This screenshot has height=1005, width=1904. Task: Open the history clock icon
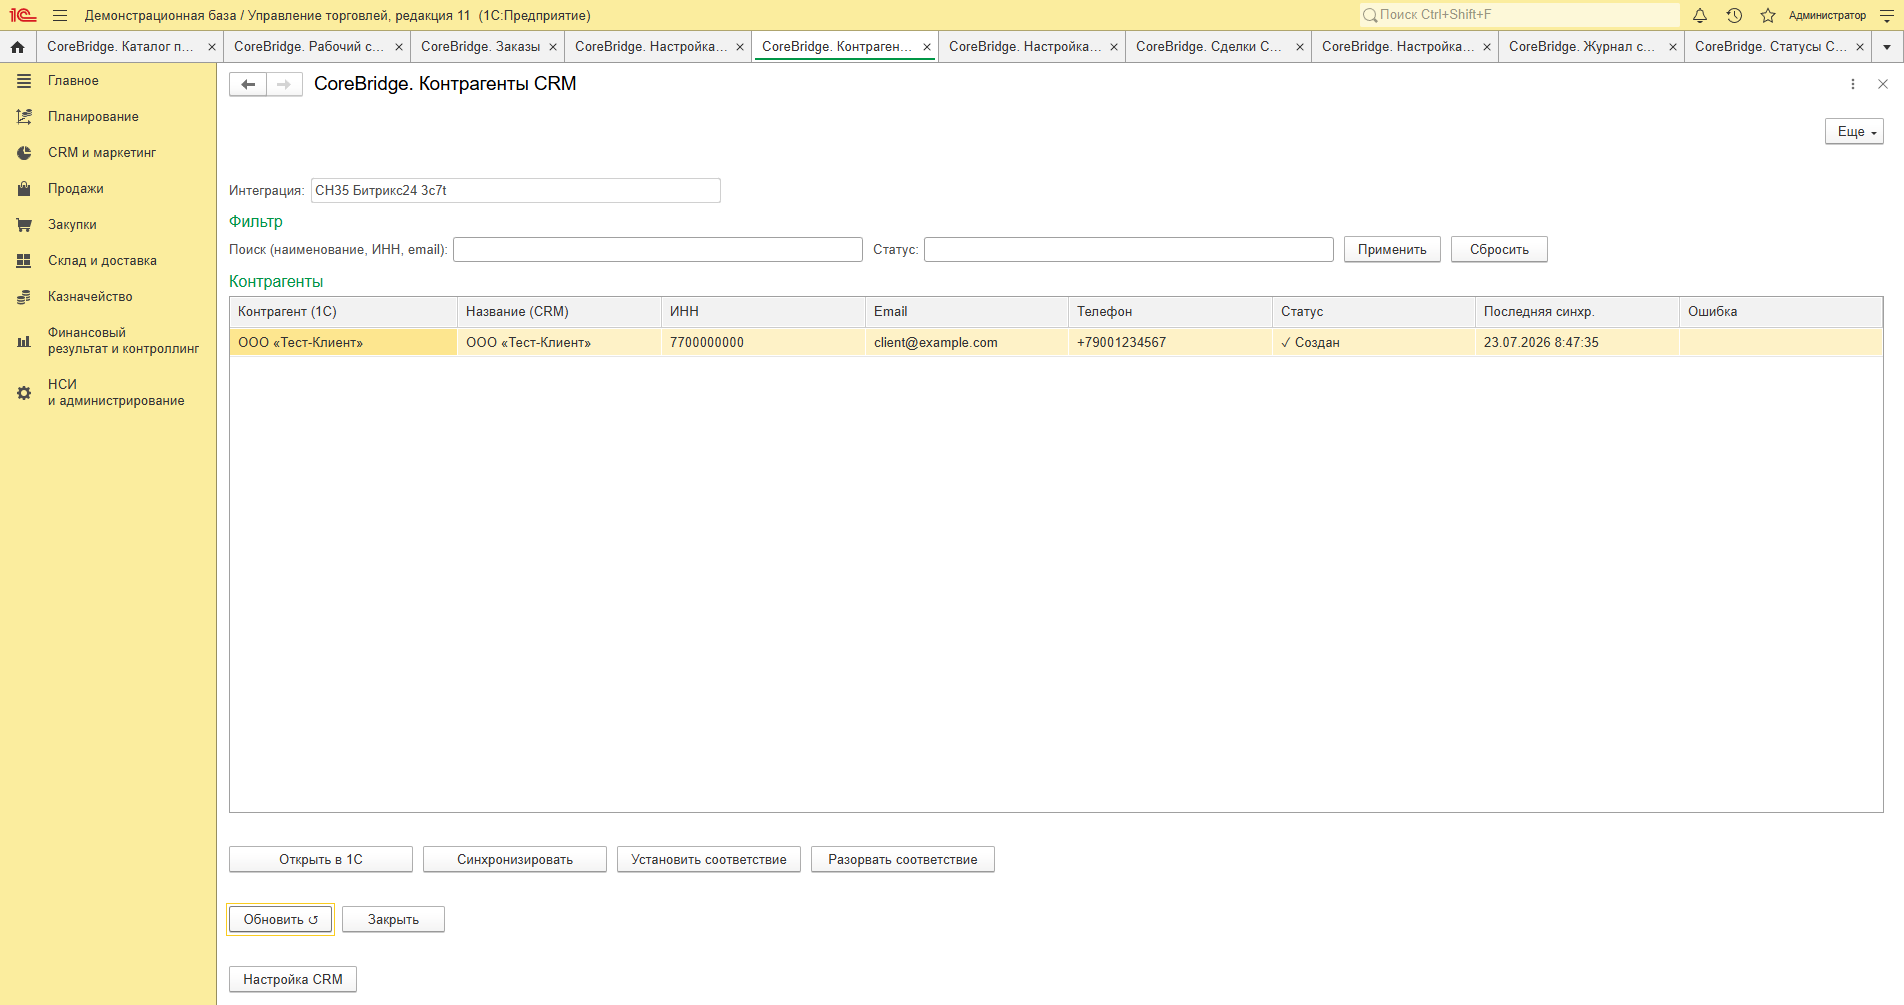1734,15
